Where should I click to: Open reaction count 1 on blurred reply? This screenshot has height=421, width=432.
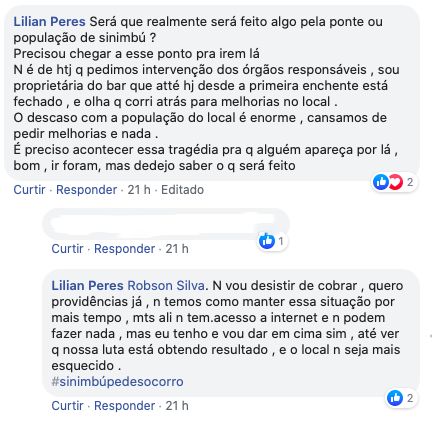[x=281, y=241]
